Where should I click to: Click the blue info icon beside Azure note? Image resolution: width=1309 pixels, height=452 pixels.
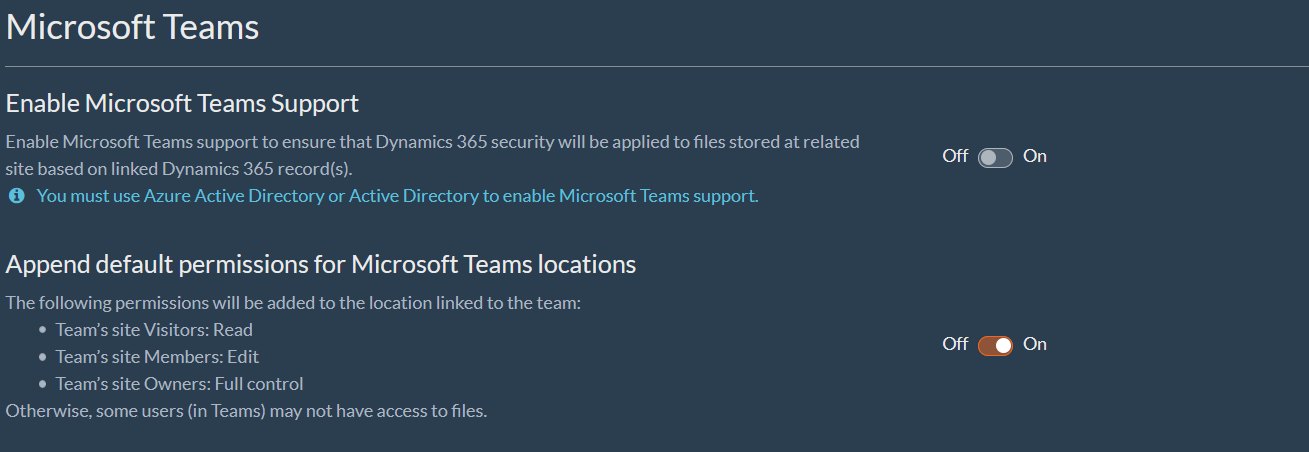(16, 196)
